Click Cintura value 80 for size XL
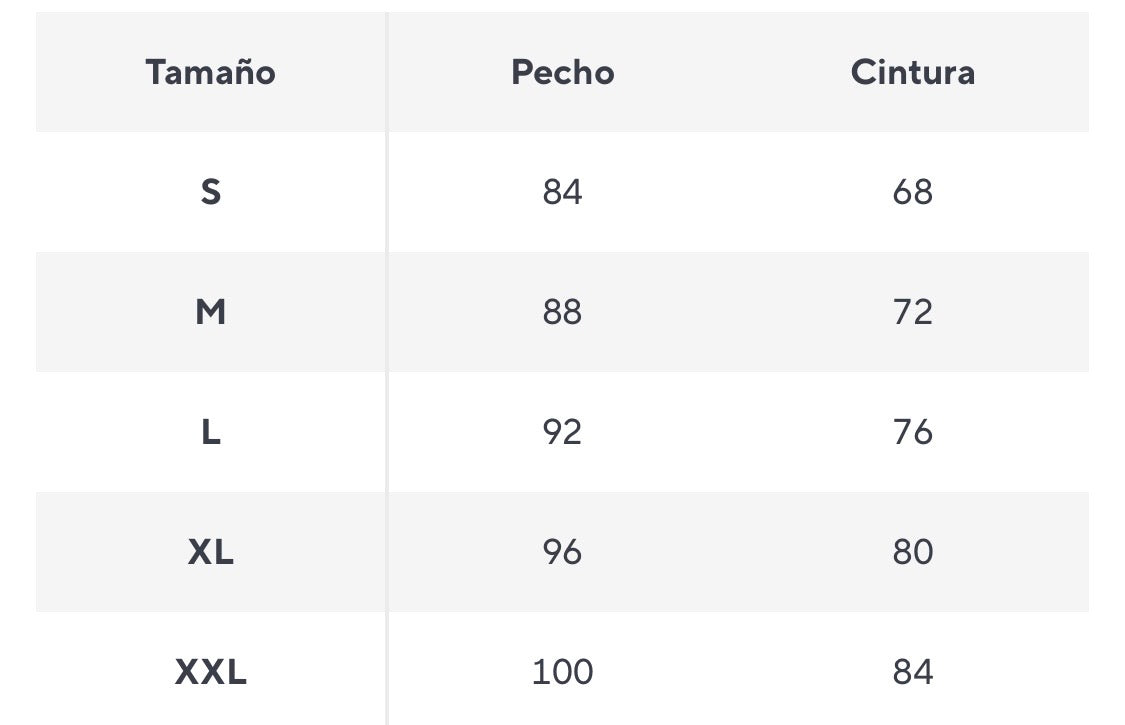 click(912, 552)
